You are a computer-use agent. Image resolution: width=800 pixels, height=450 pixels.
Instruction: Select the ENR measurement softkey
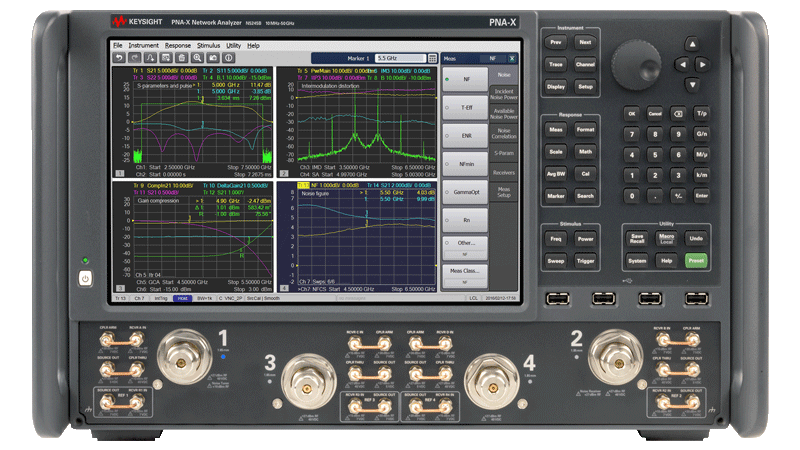(x=465, y=136)
